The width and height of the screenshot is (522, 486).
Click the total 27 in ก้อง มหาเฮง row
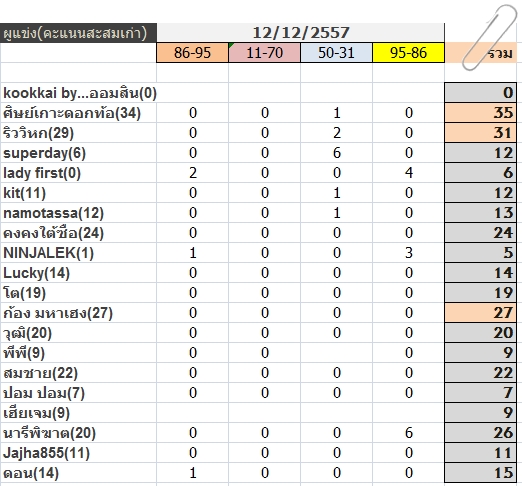(x=481, y=313)
